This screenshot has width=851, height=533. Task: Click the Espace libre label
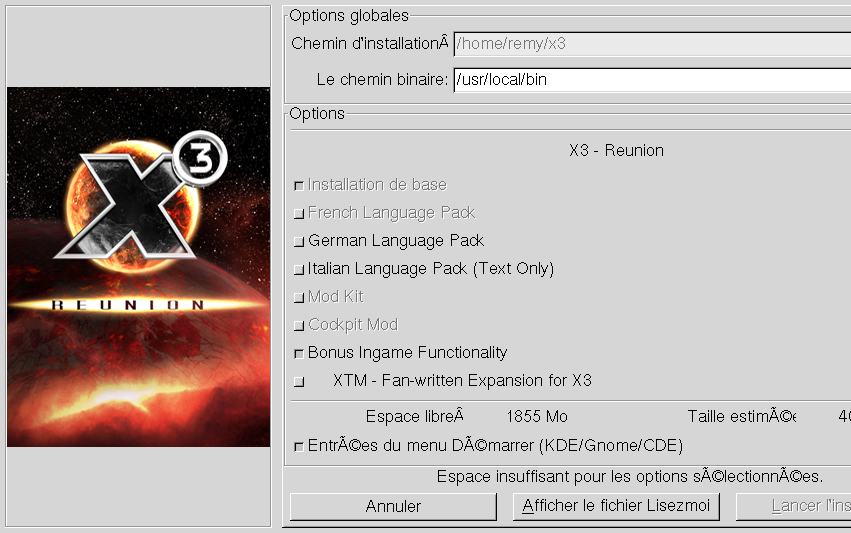(x=415, y=416)
